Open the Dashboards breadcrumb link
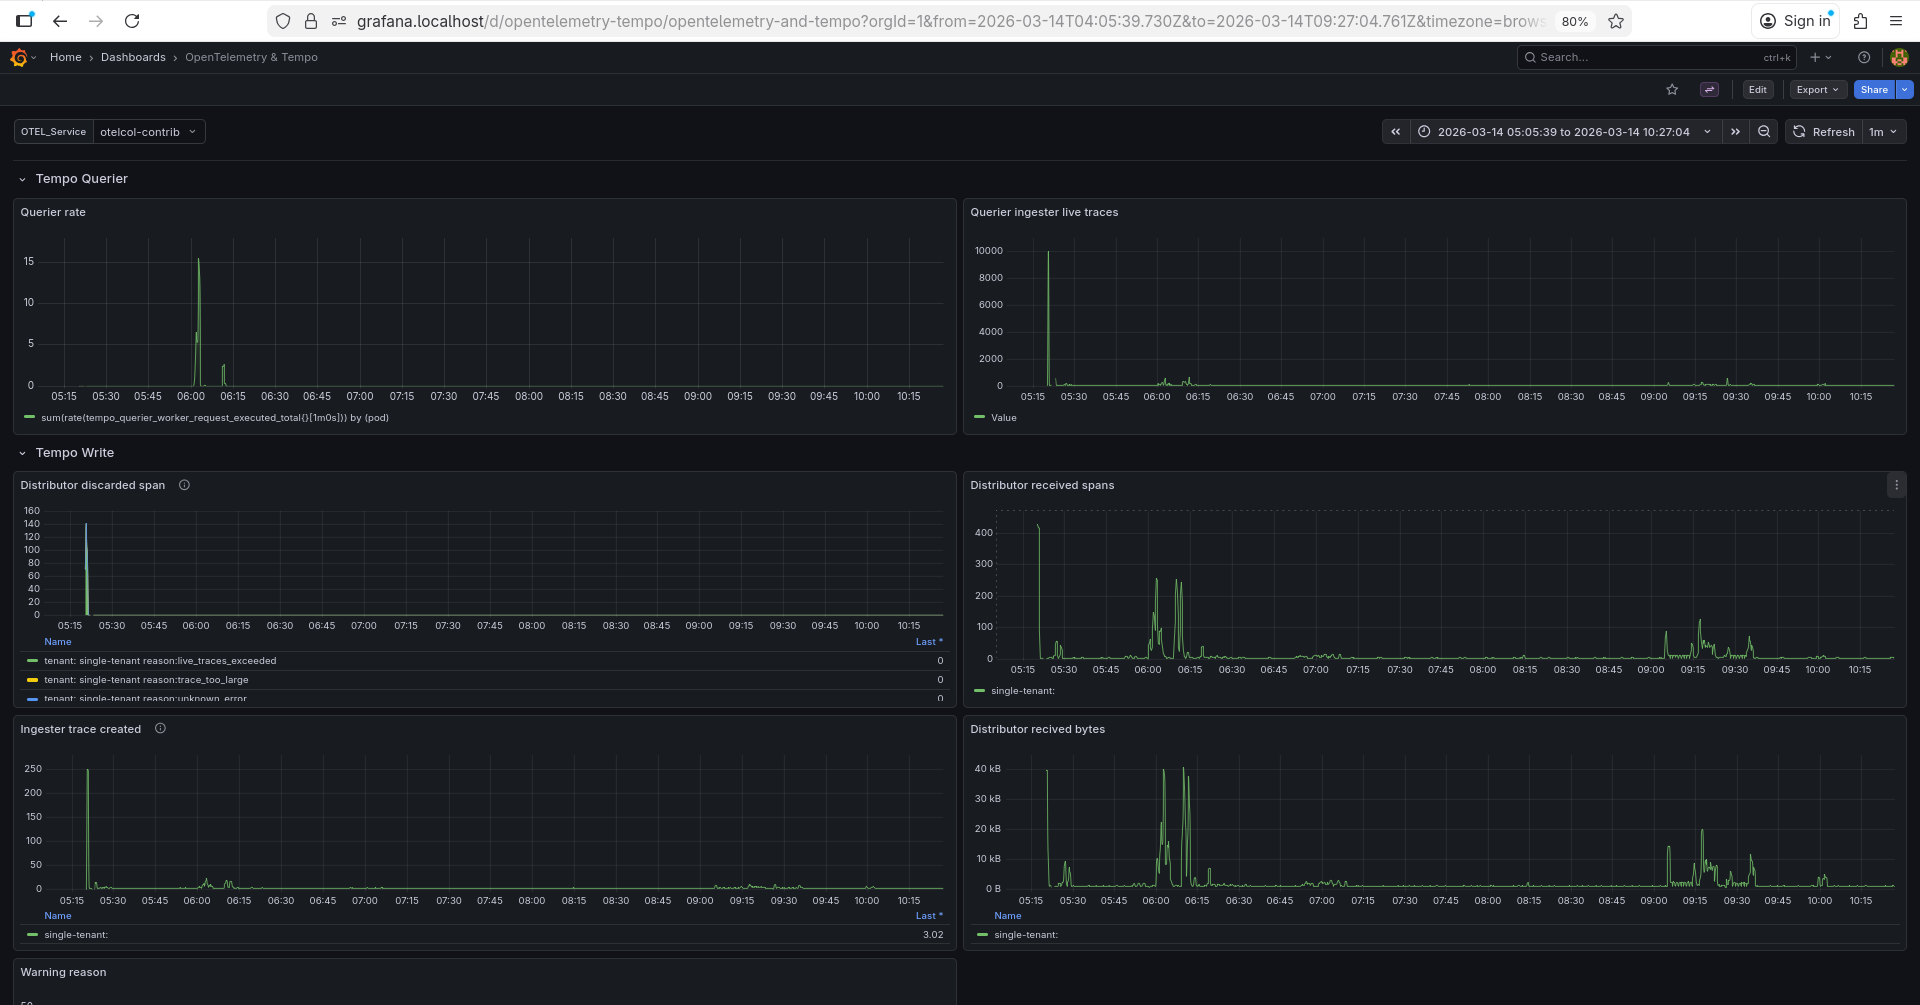 click(133, 58)
